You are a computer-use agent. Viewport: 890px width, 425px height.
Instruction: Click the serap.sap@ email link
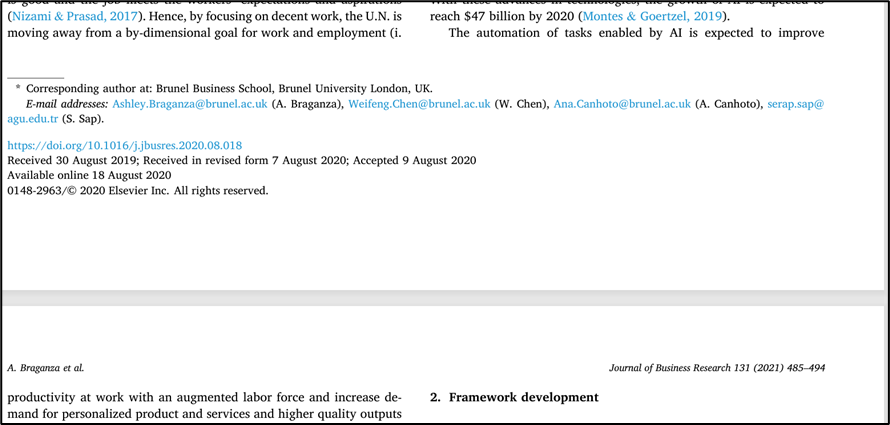pyautogui.click(x=795, y=104)
